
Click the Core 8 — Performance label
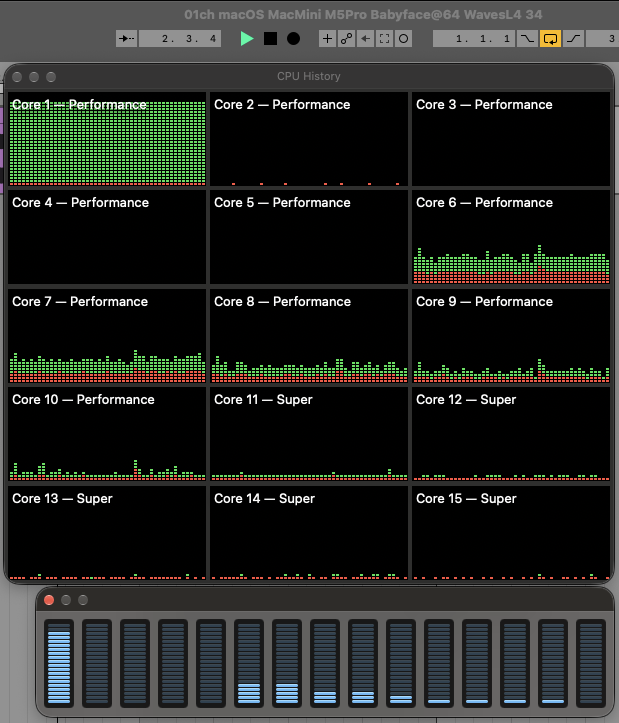pyautogui.click(x=282, y=302)
